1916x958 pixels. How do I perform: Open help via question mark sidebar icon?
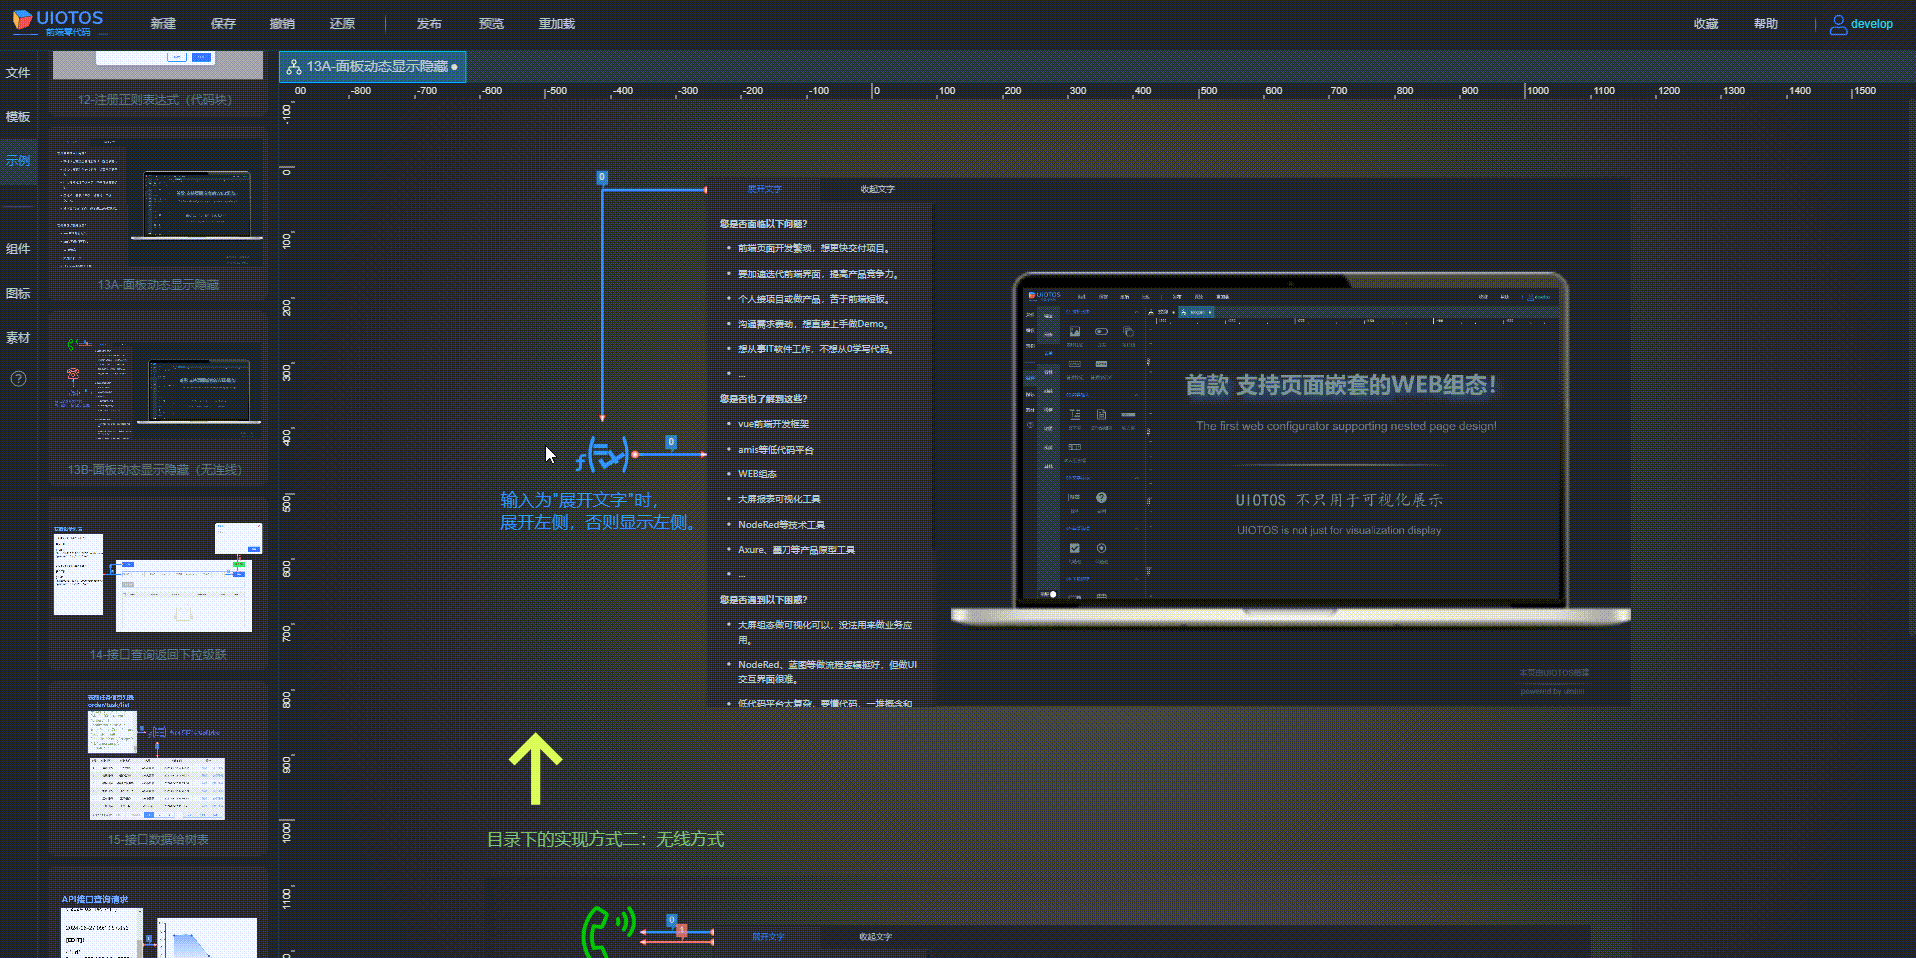[18, 378]
